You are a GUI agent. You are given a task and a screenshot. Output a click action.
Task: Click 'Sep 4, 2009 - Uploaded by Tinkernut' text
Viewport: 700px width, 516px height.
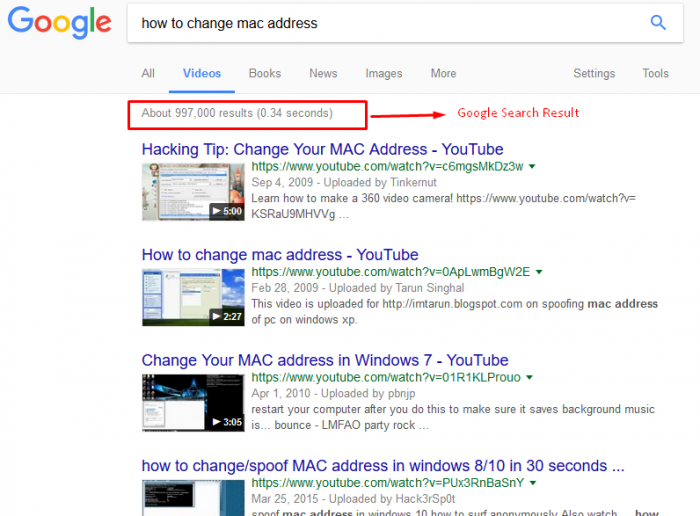coord(344,182)
